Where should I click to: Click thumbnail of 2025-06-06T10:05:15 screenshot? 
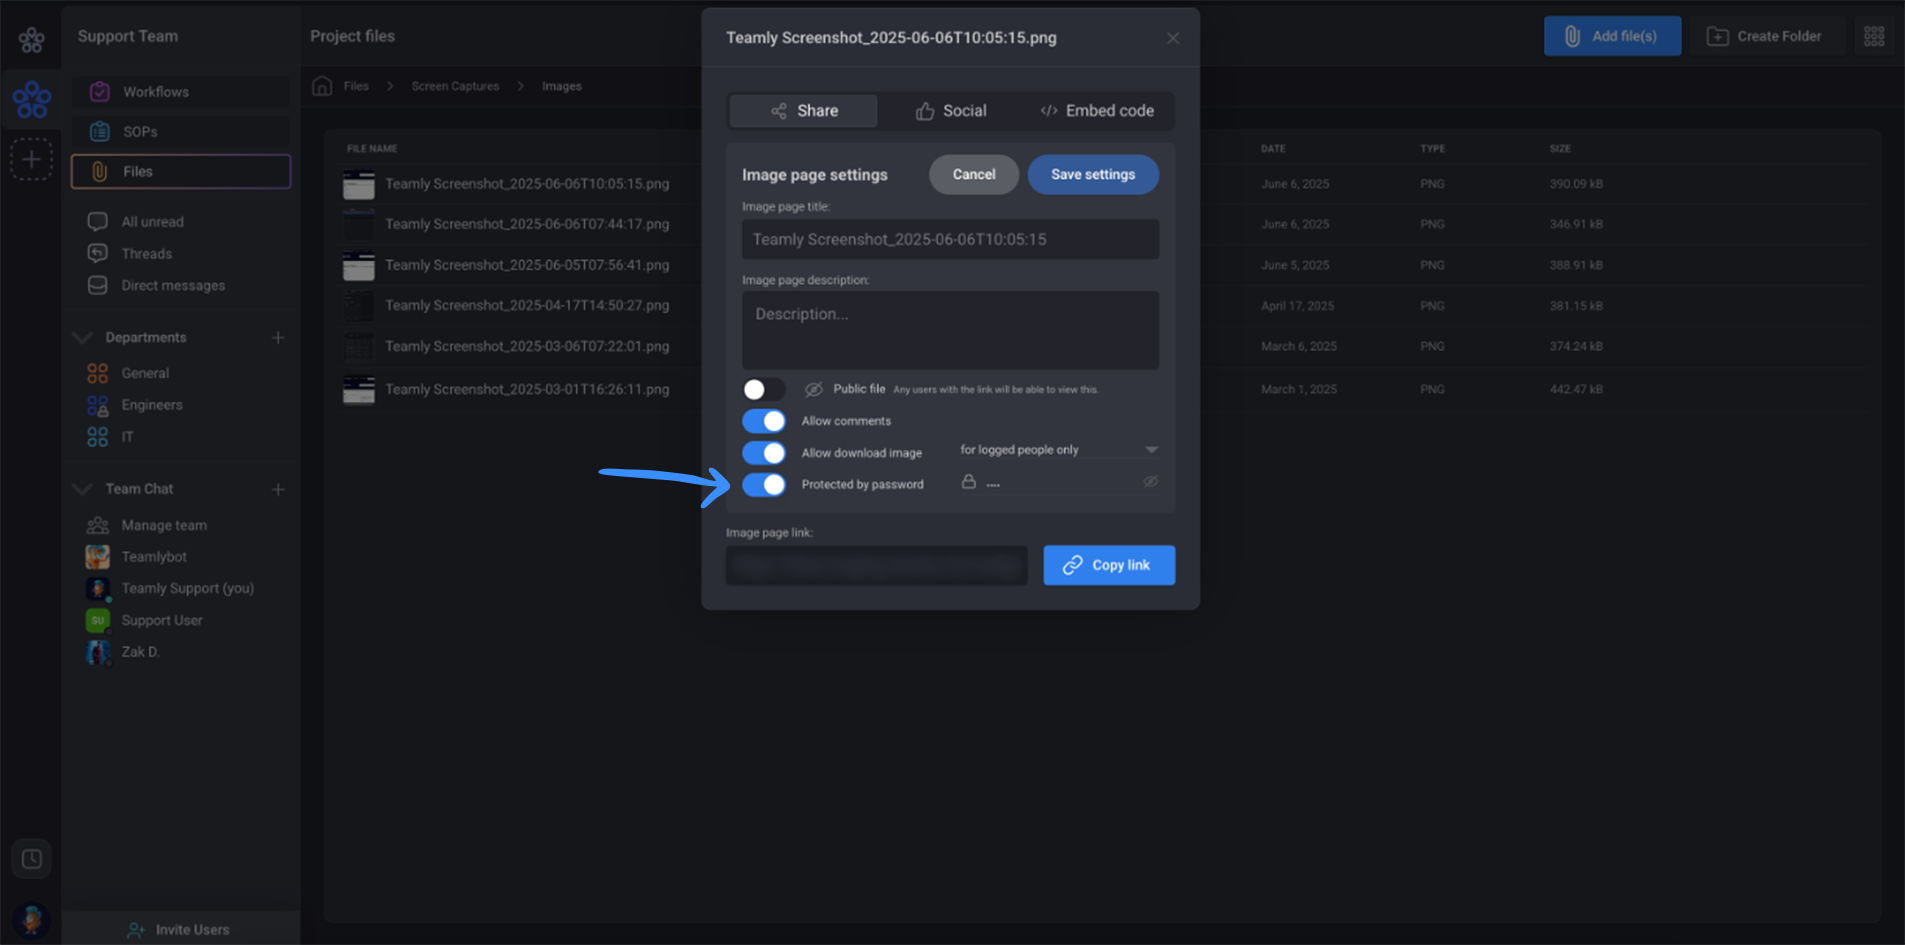359,185
